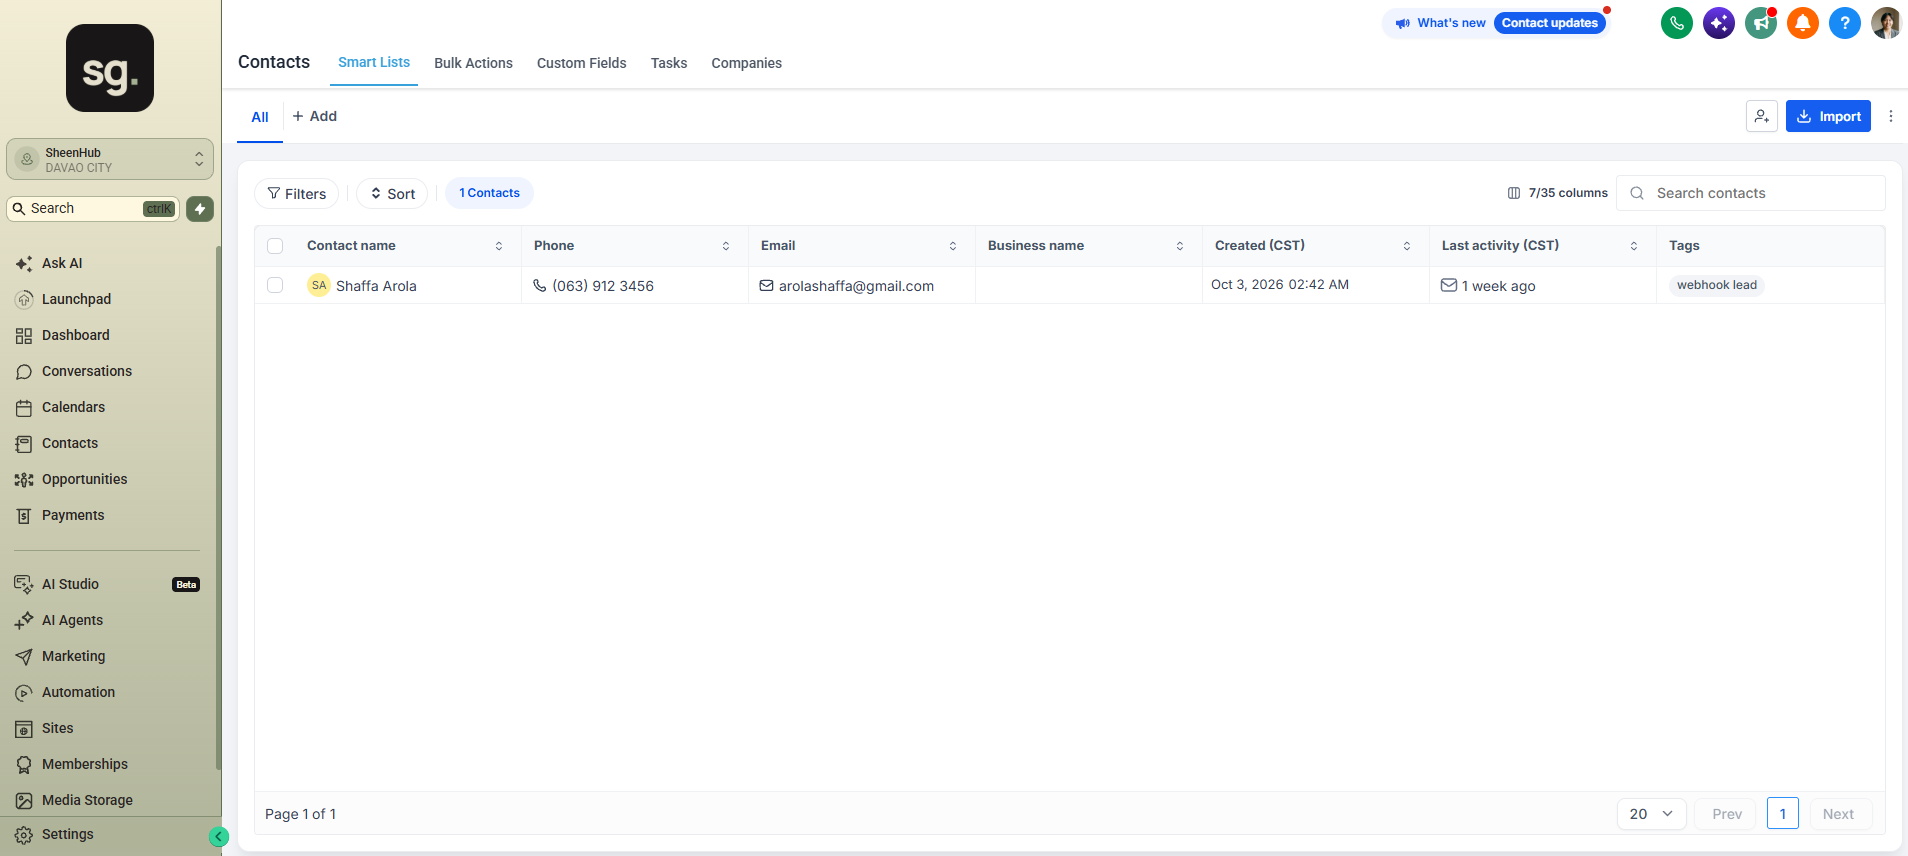
Task: Click the sidebar Search box
Action: pos(93,208)
